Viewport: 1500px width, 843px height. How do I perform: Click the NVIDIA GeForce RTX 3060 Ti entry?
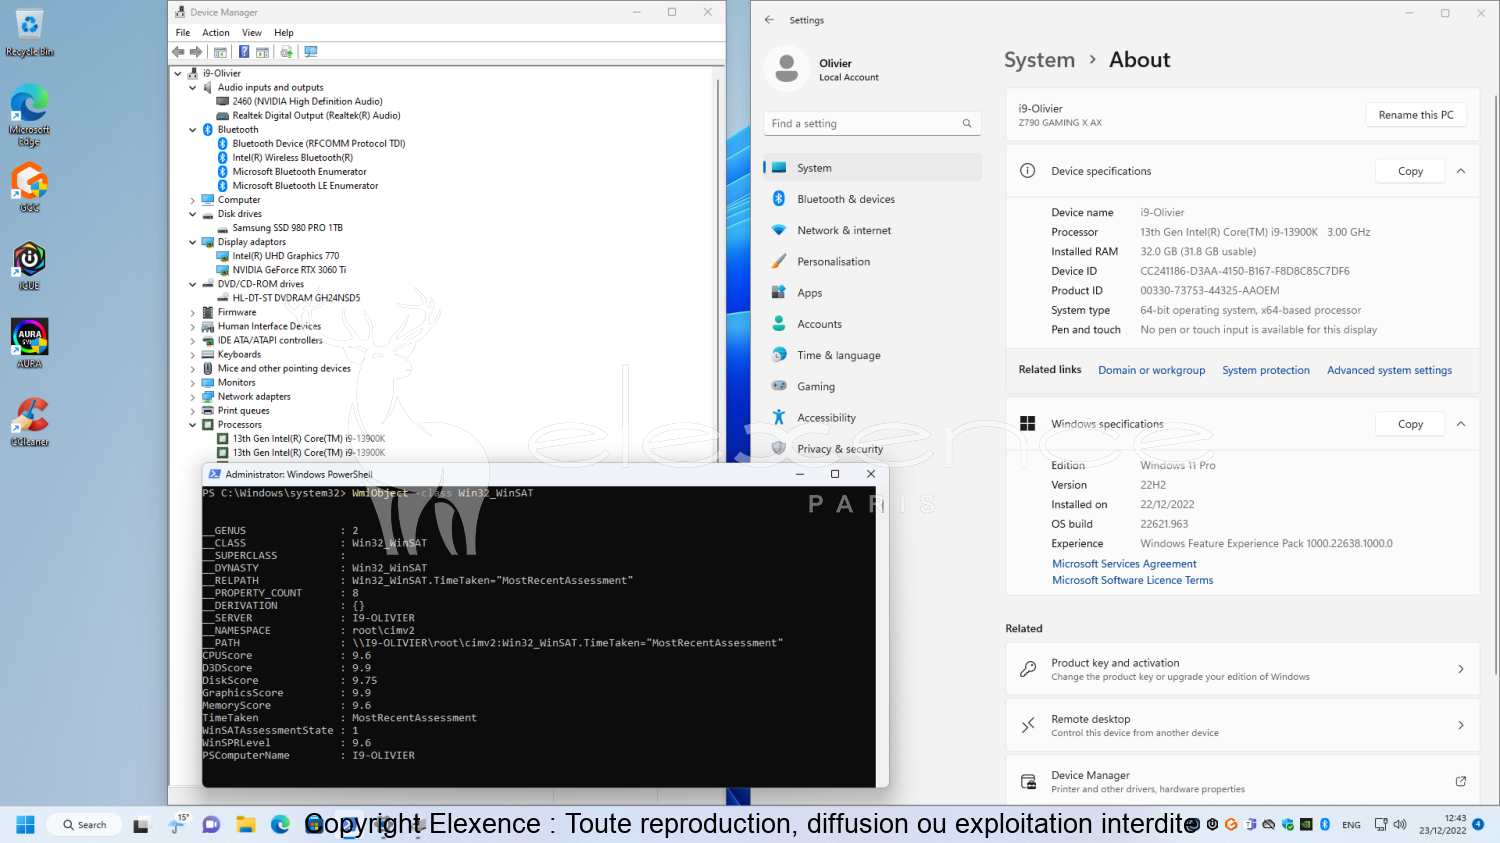289,270
